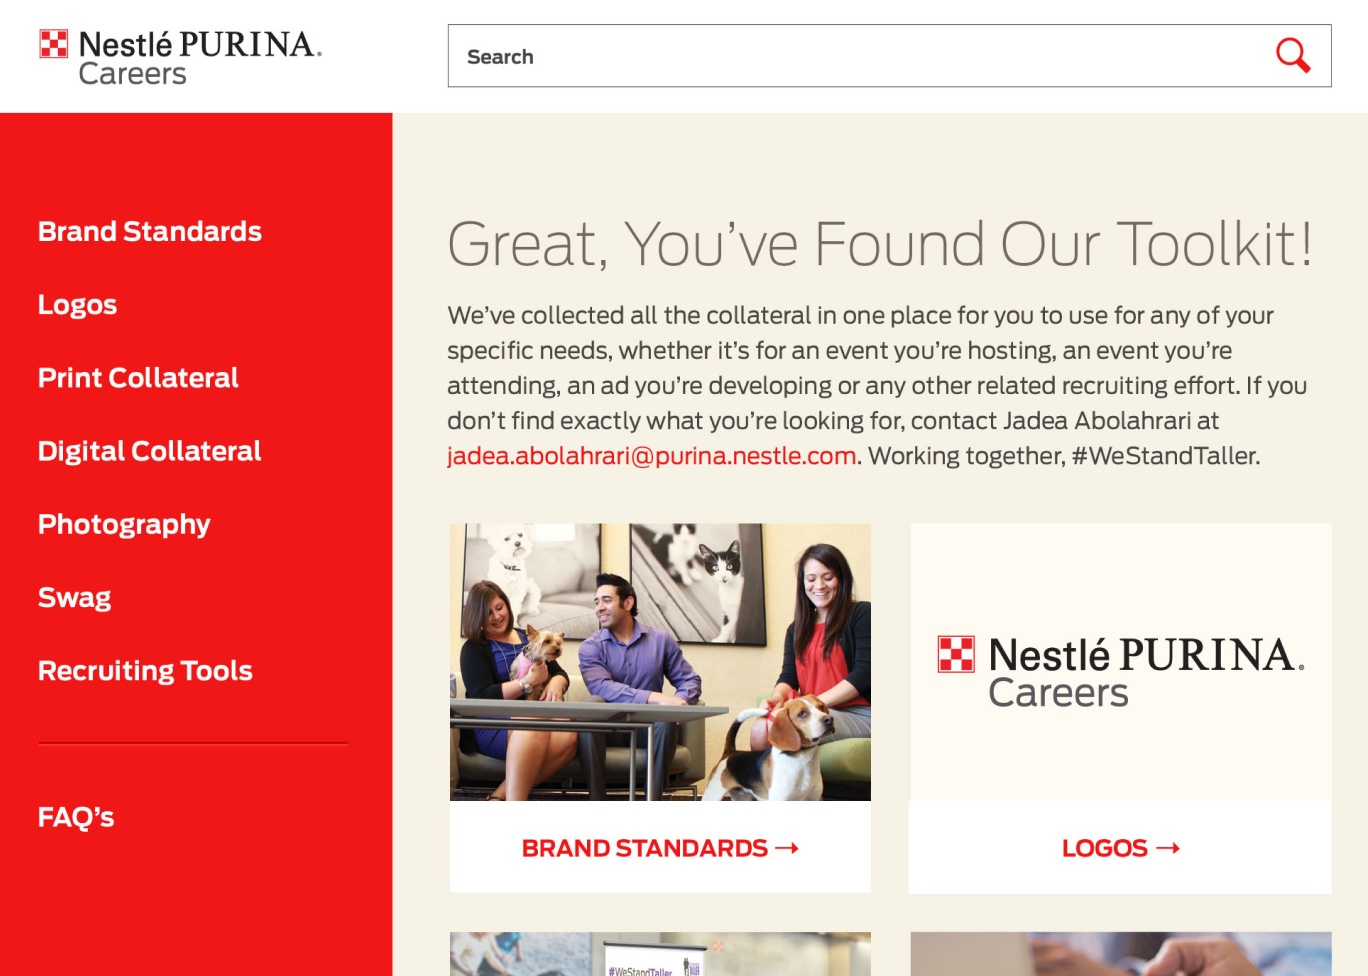Navigate to Recruiting Tools

pyautogui.click(x=145, y=671)
